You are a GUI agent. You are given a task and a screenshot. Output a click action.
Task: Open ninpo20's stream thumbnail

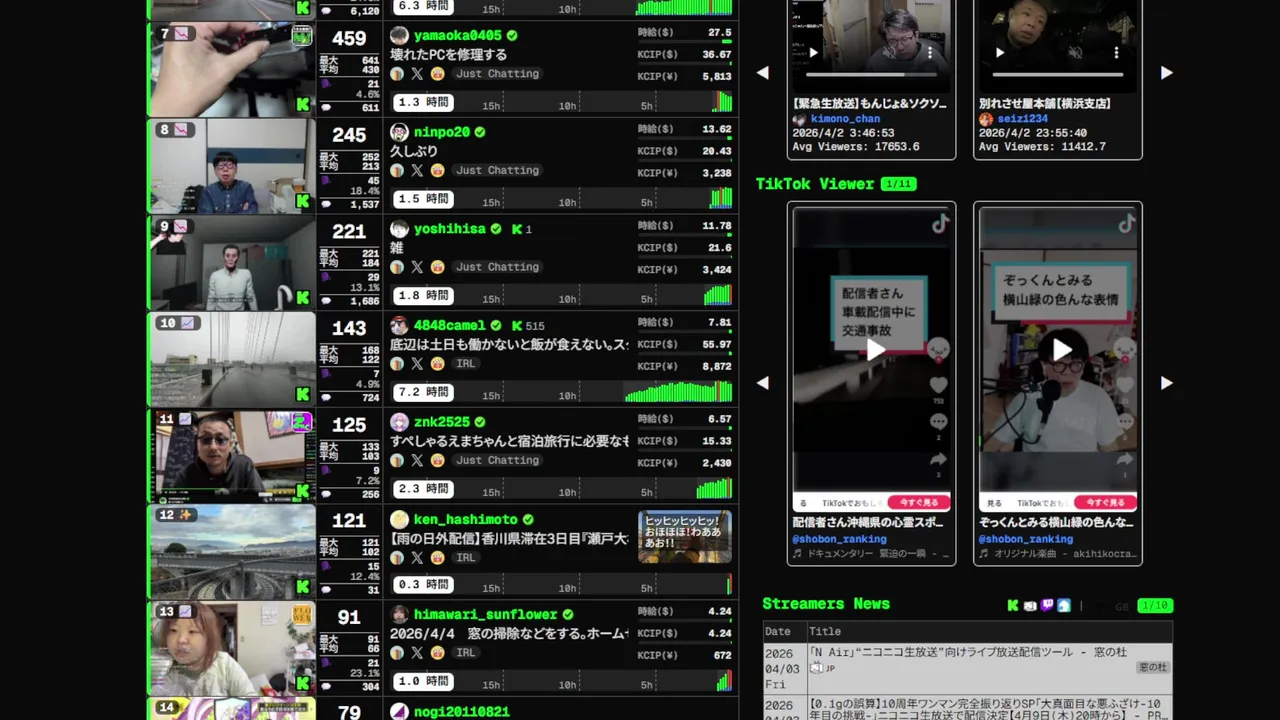(x=232, y=166)
